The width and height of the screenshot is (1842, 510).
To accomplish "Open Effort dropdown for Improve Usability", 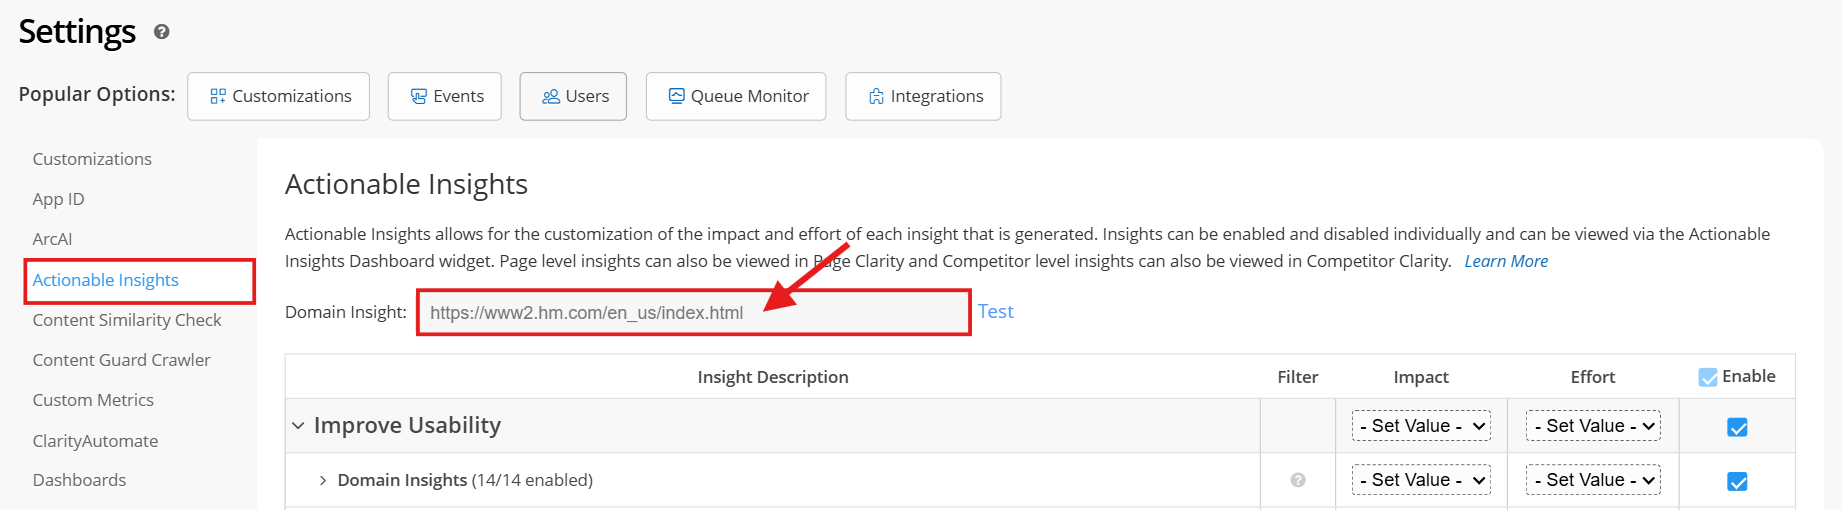I will [x=1593, y=426].
